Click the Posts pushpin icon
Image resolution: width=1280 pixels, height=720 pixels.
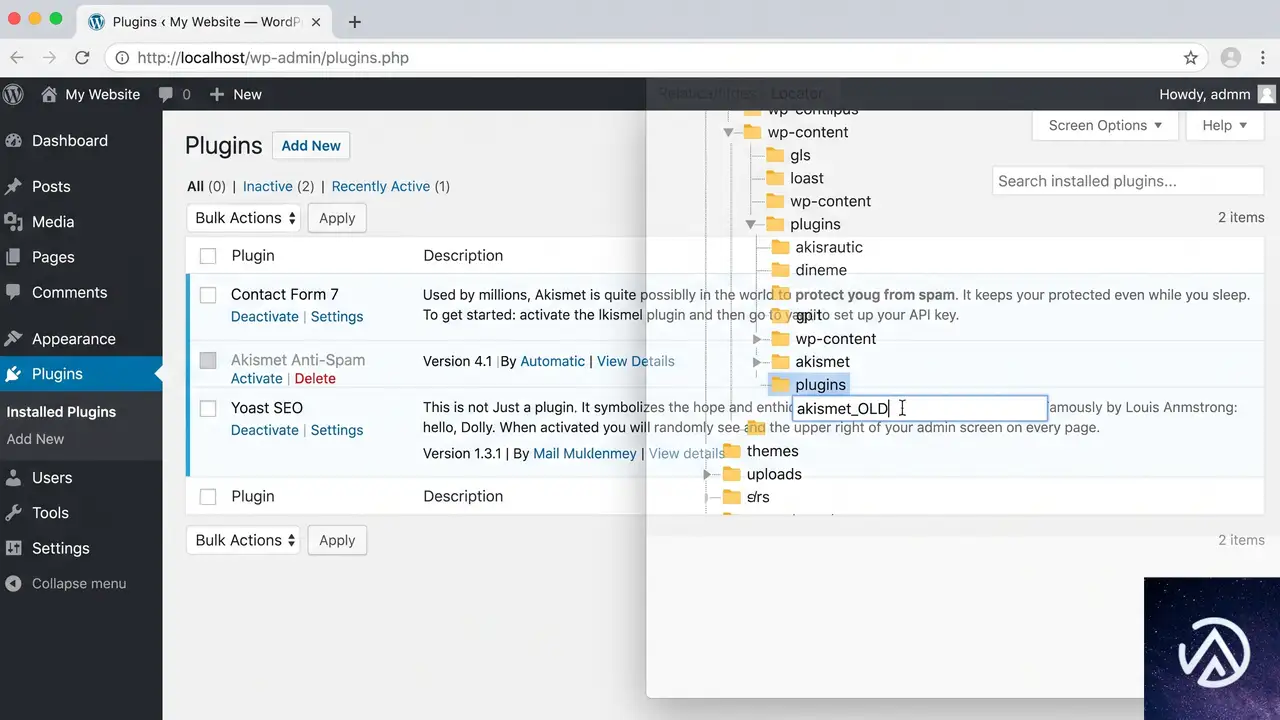click(14, 187)
